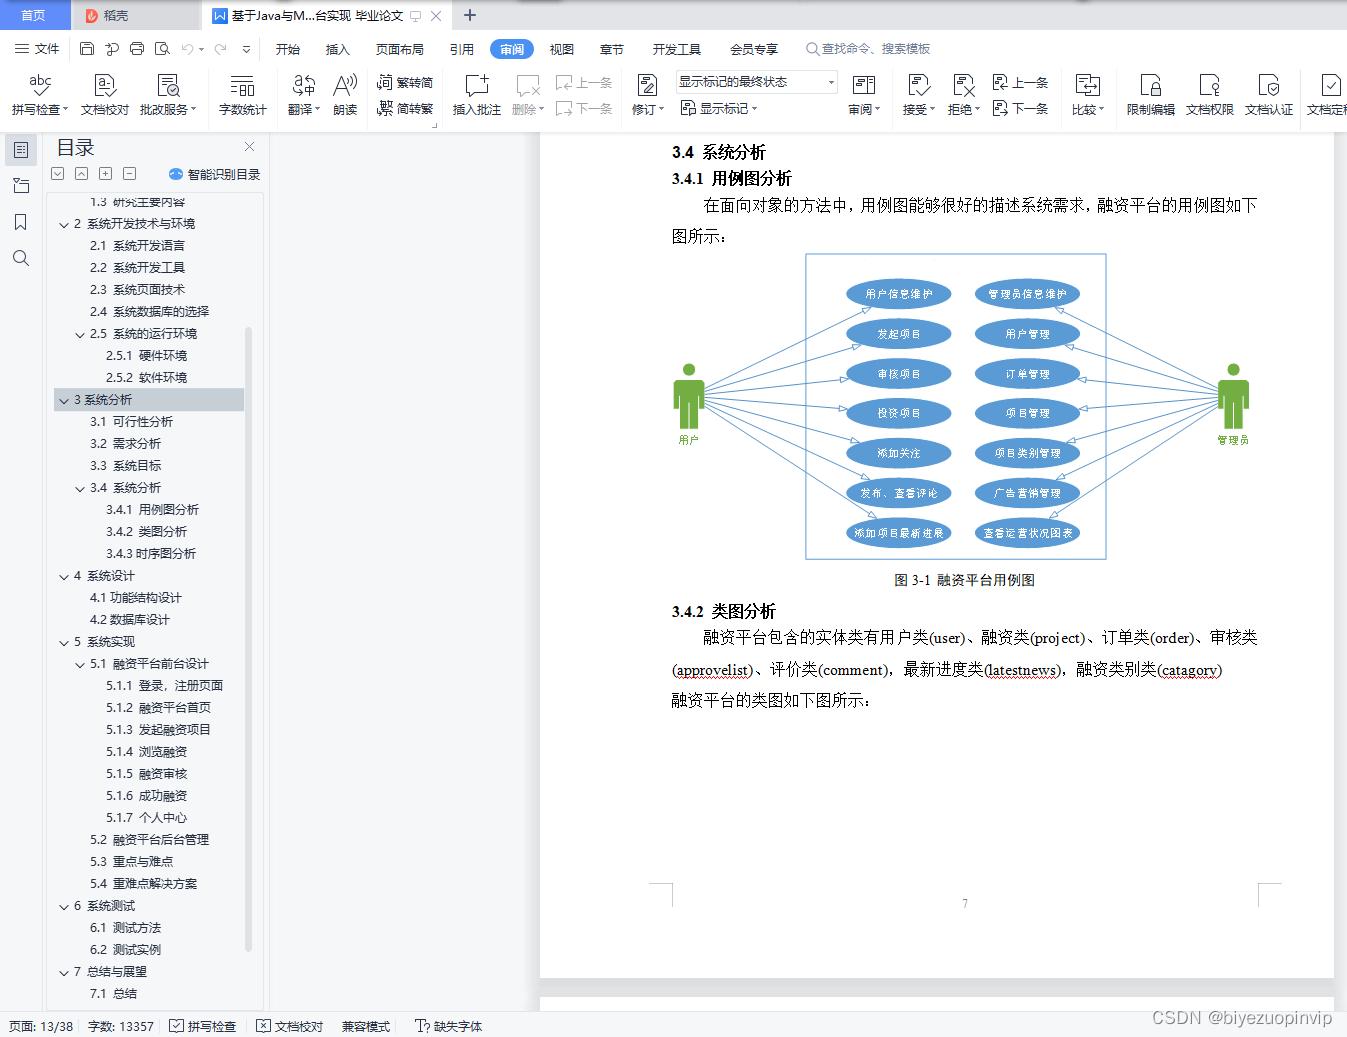Go to next change (下一条) beside reject
This screenshot has height=1037, width=1347.
pos(1020,108)
